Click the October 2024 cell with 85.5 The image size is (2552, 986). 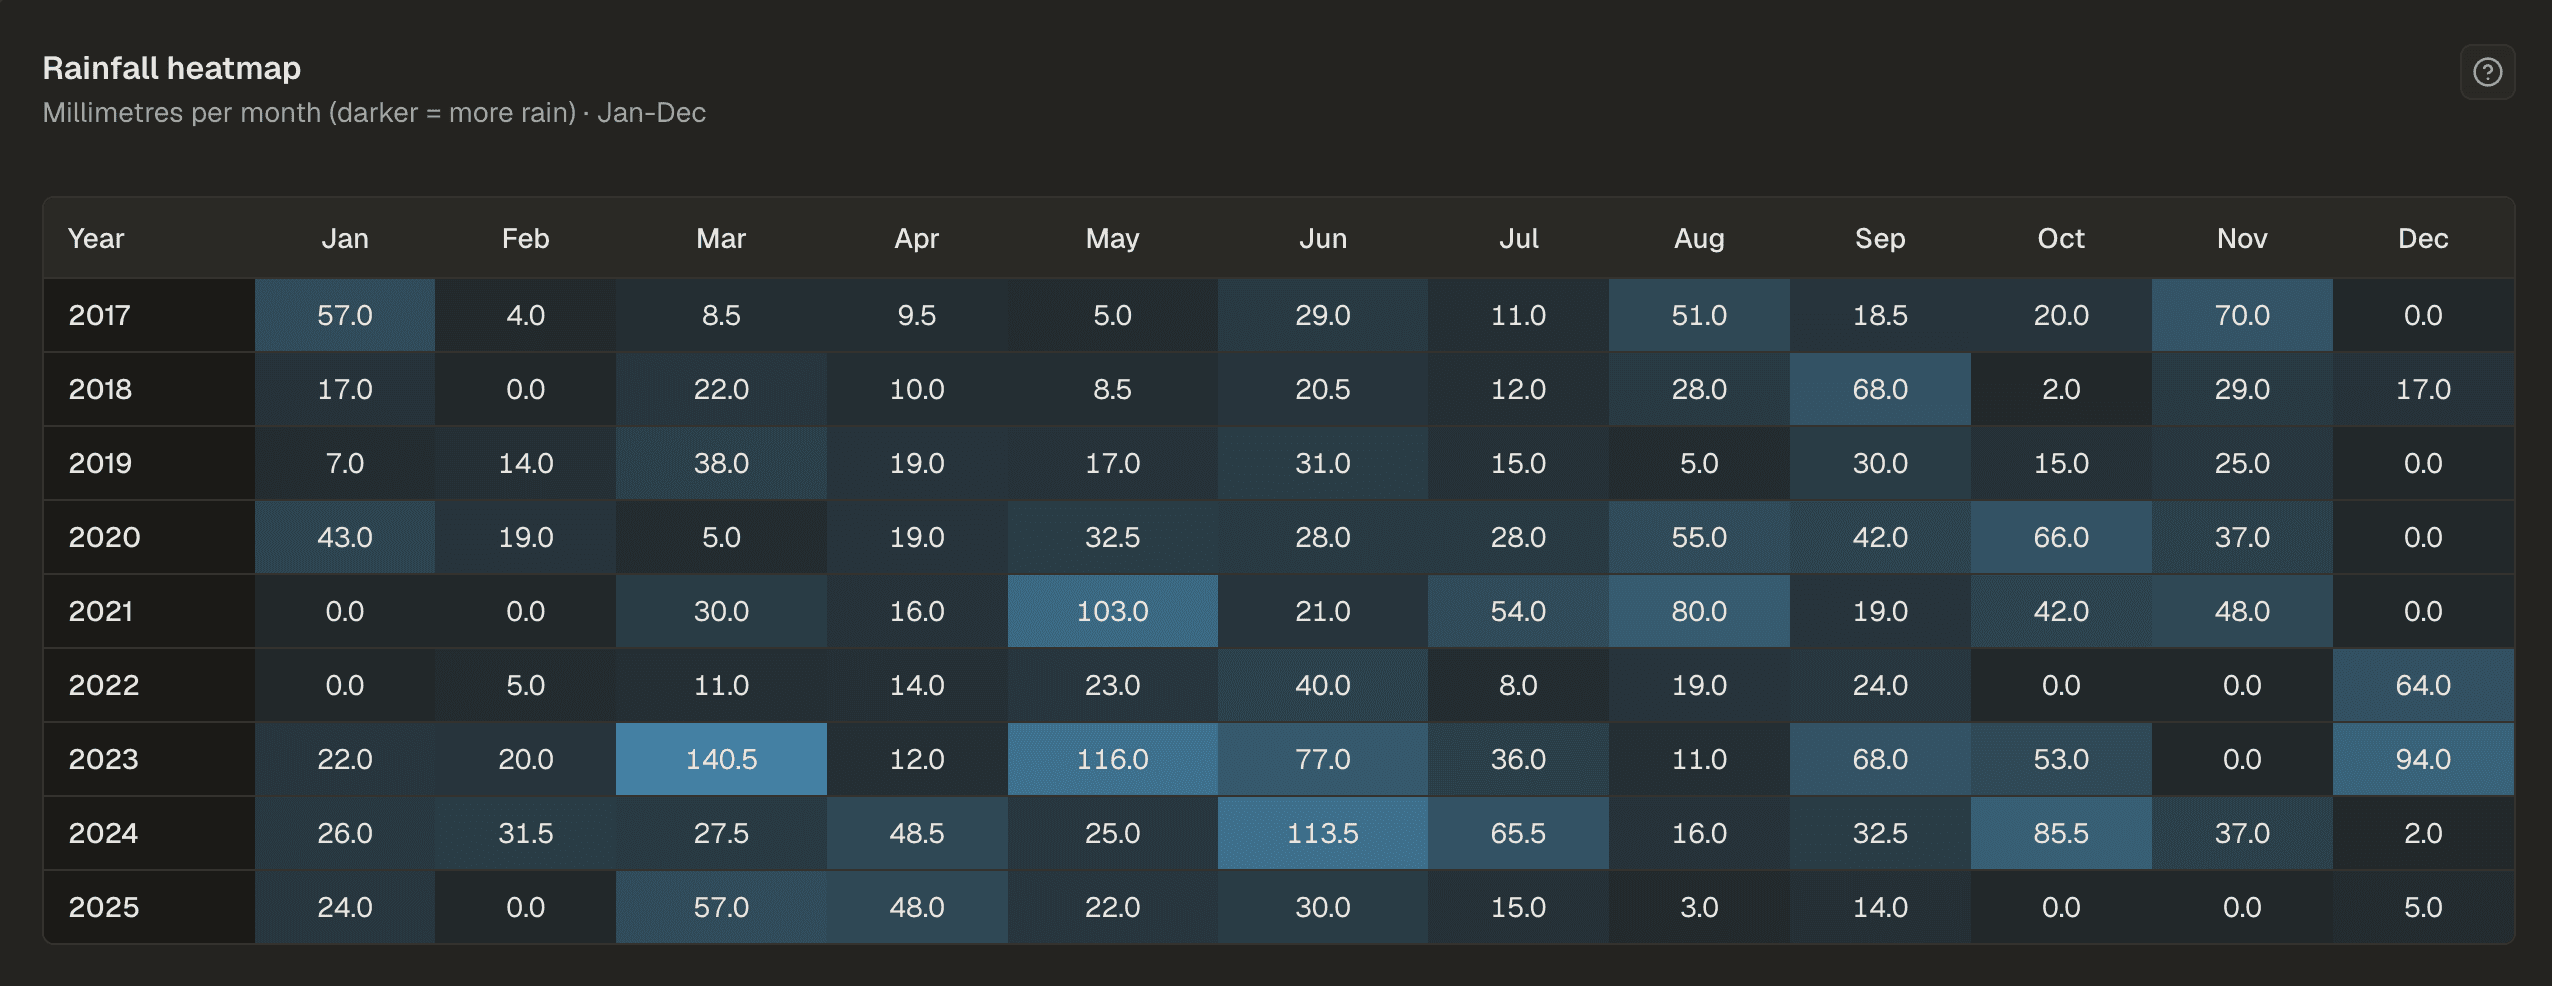(2061, 833)
